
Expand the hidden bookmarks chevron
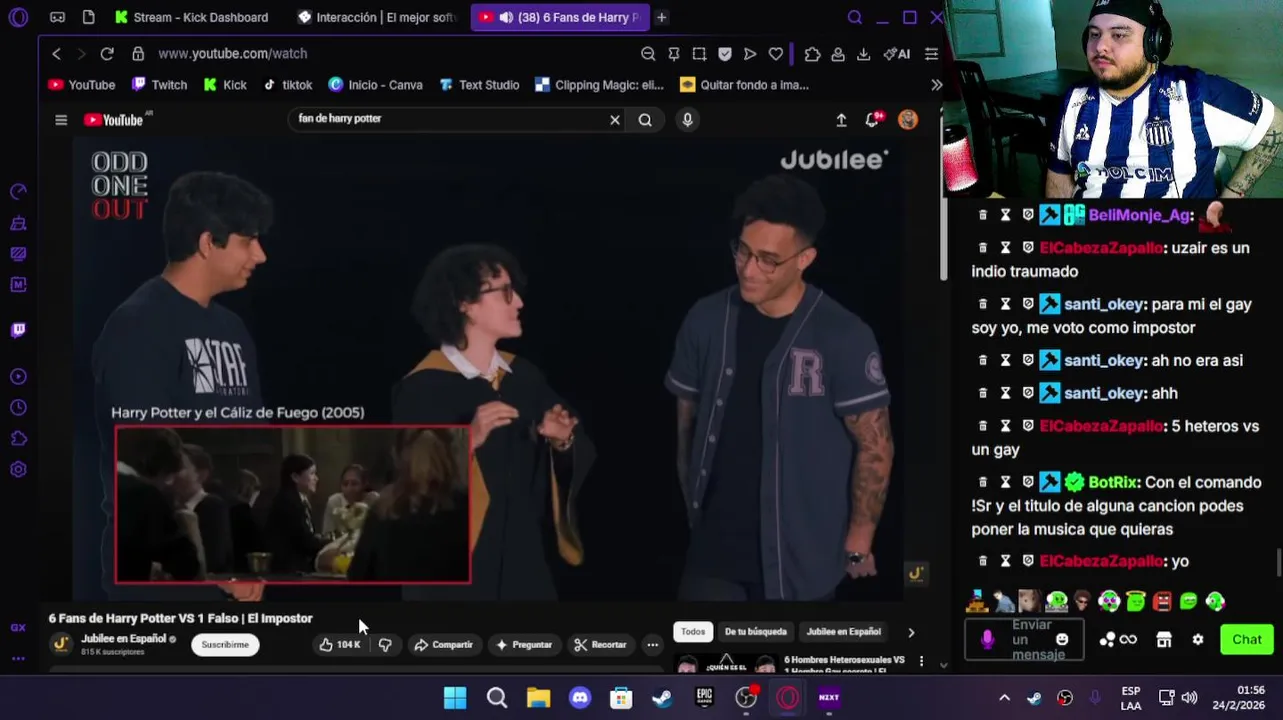[x=936, y=85]
